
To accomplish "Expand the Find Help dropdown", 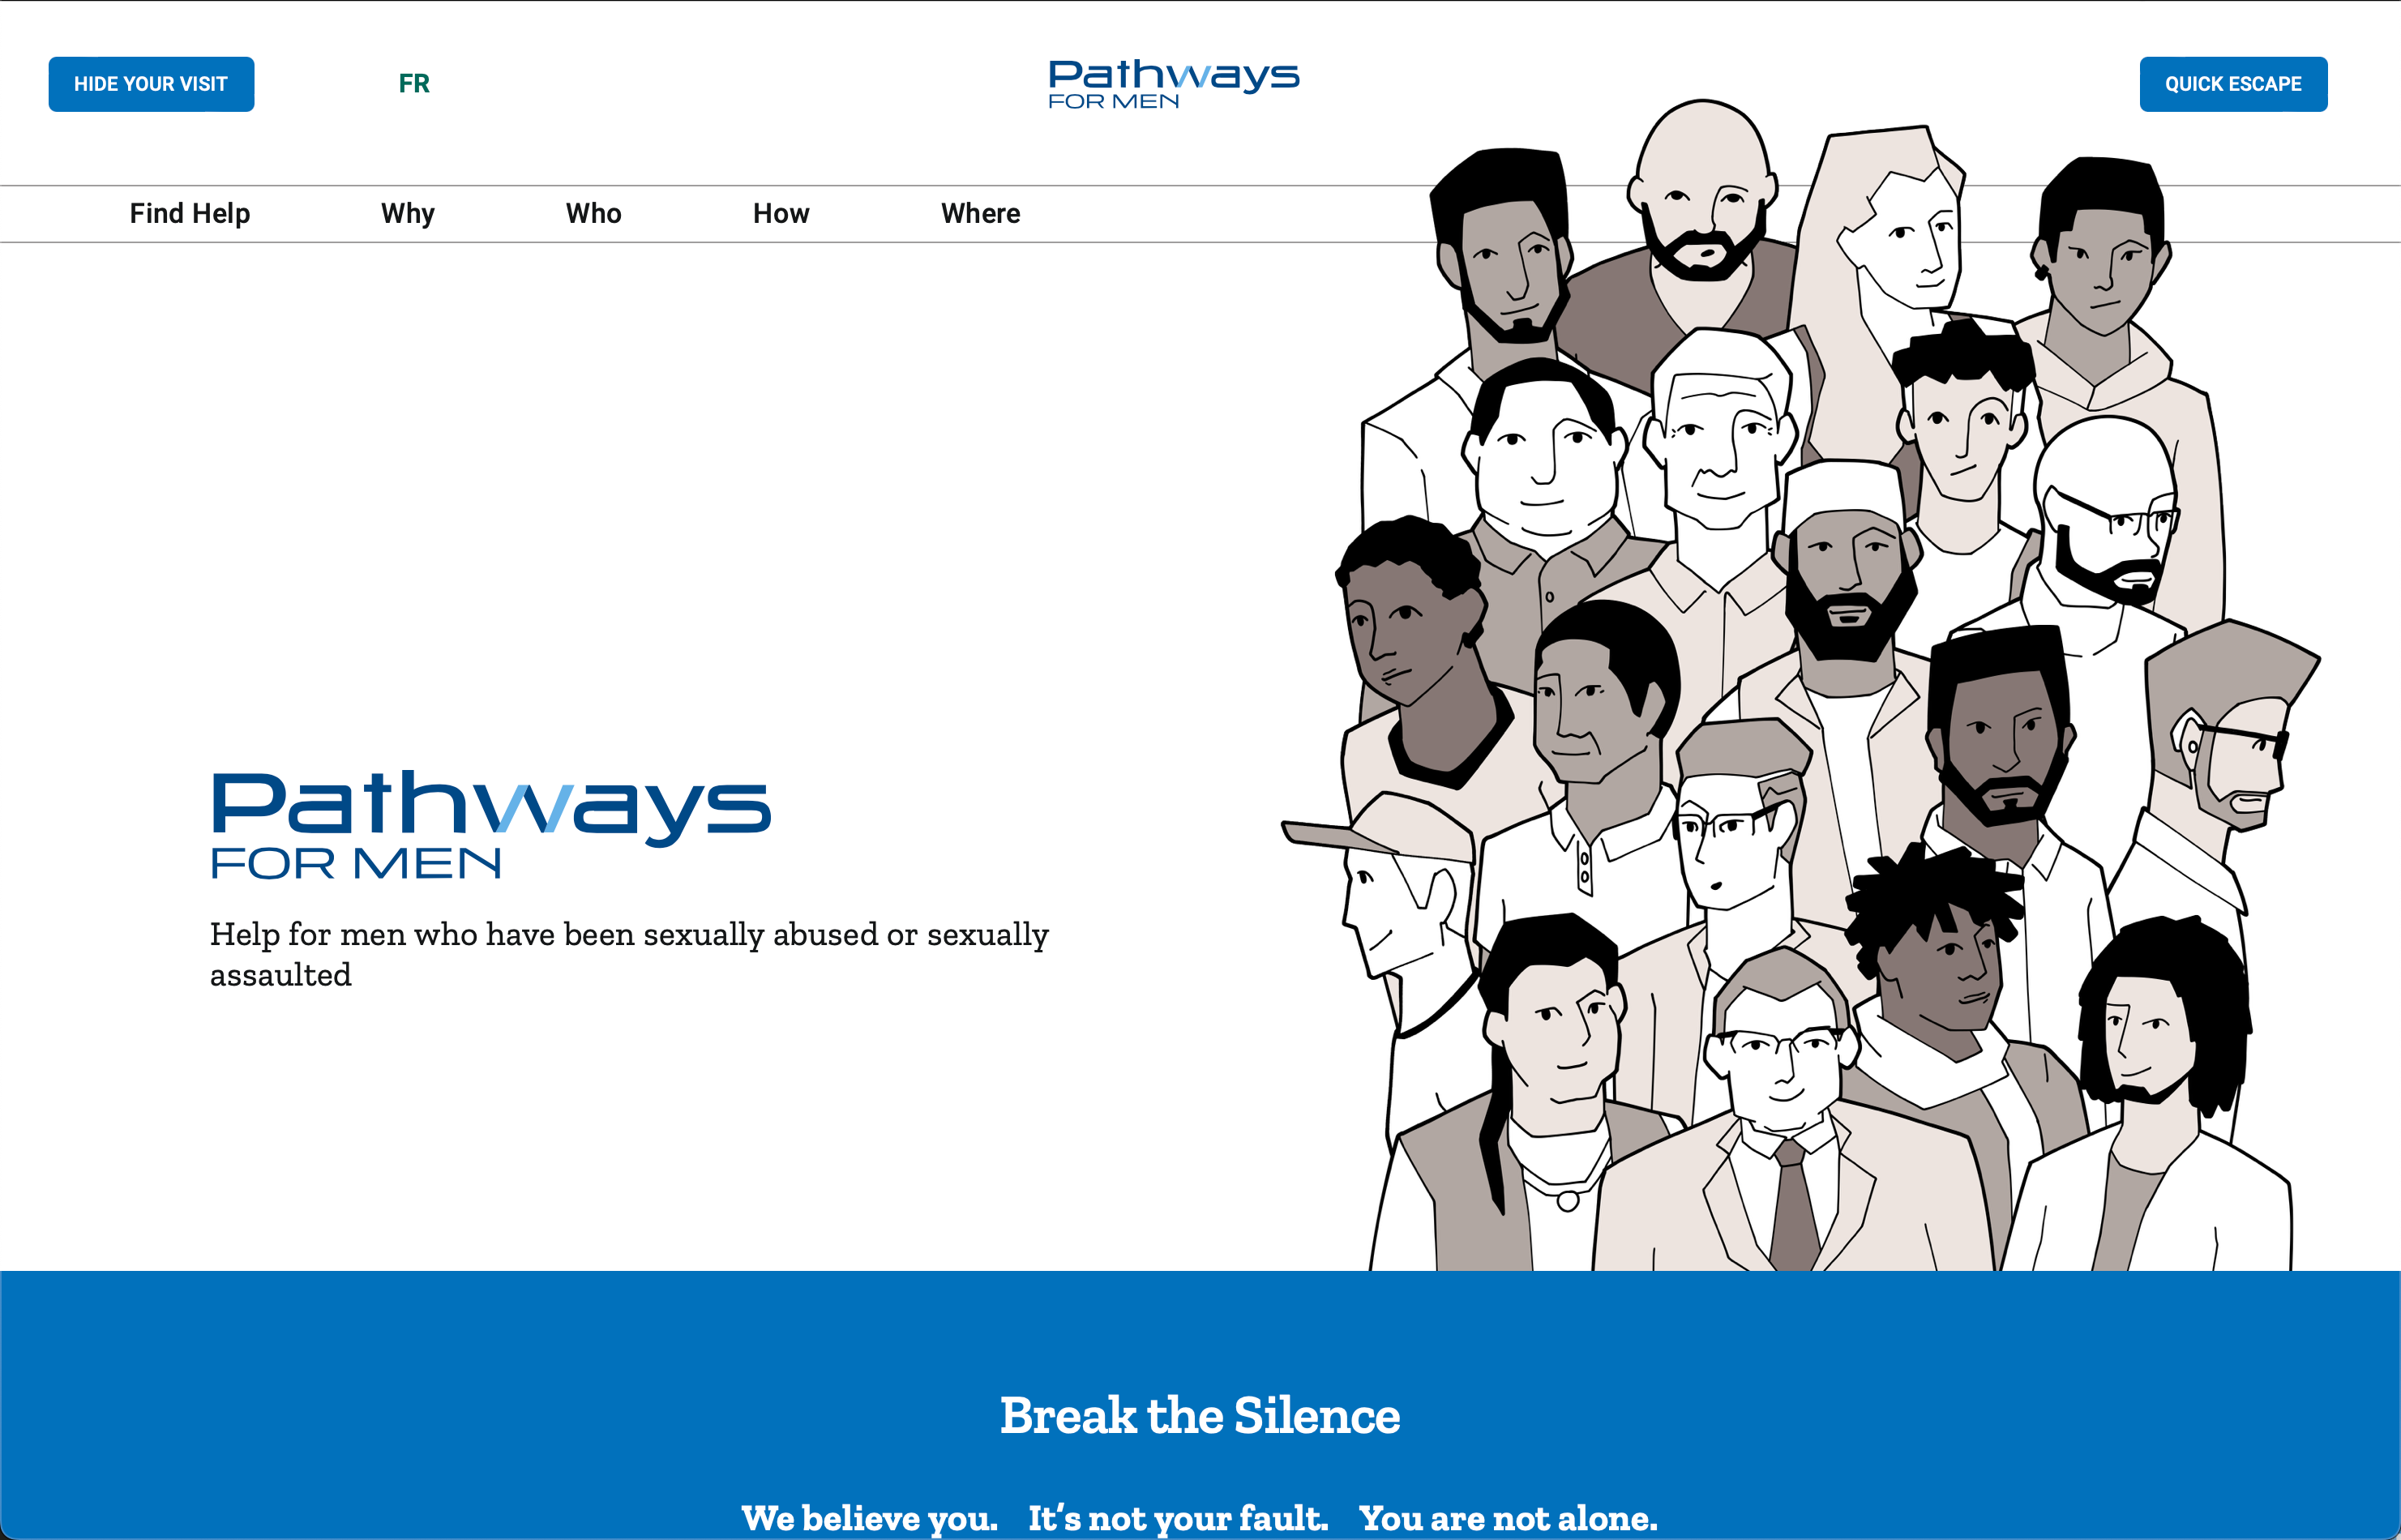I will 189,212.
